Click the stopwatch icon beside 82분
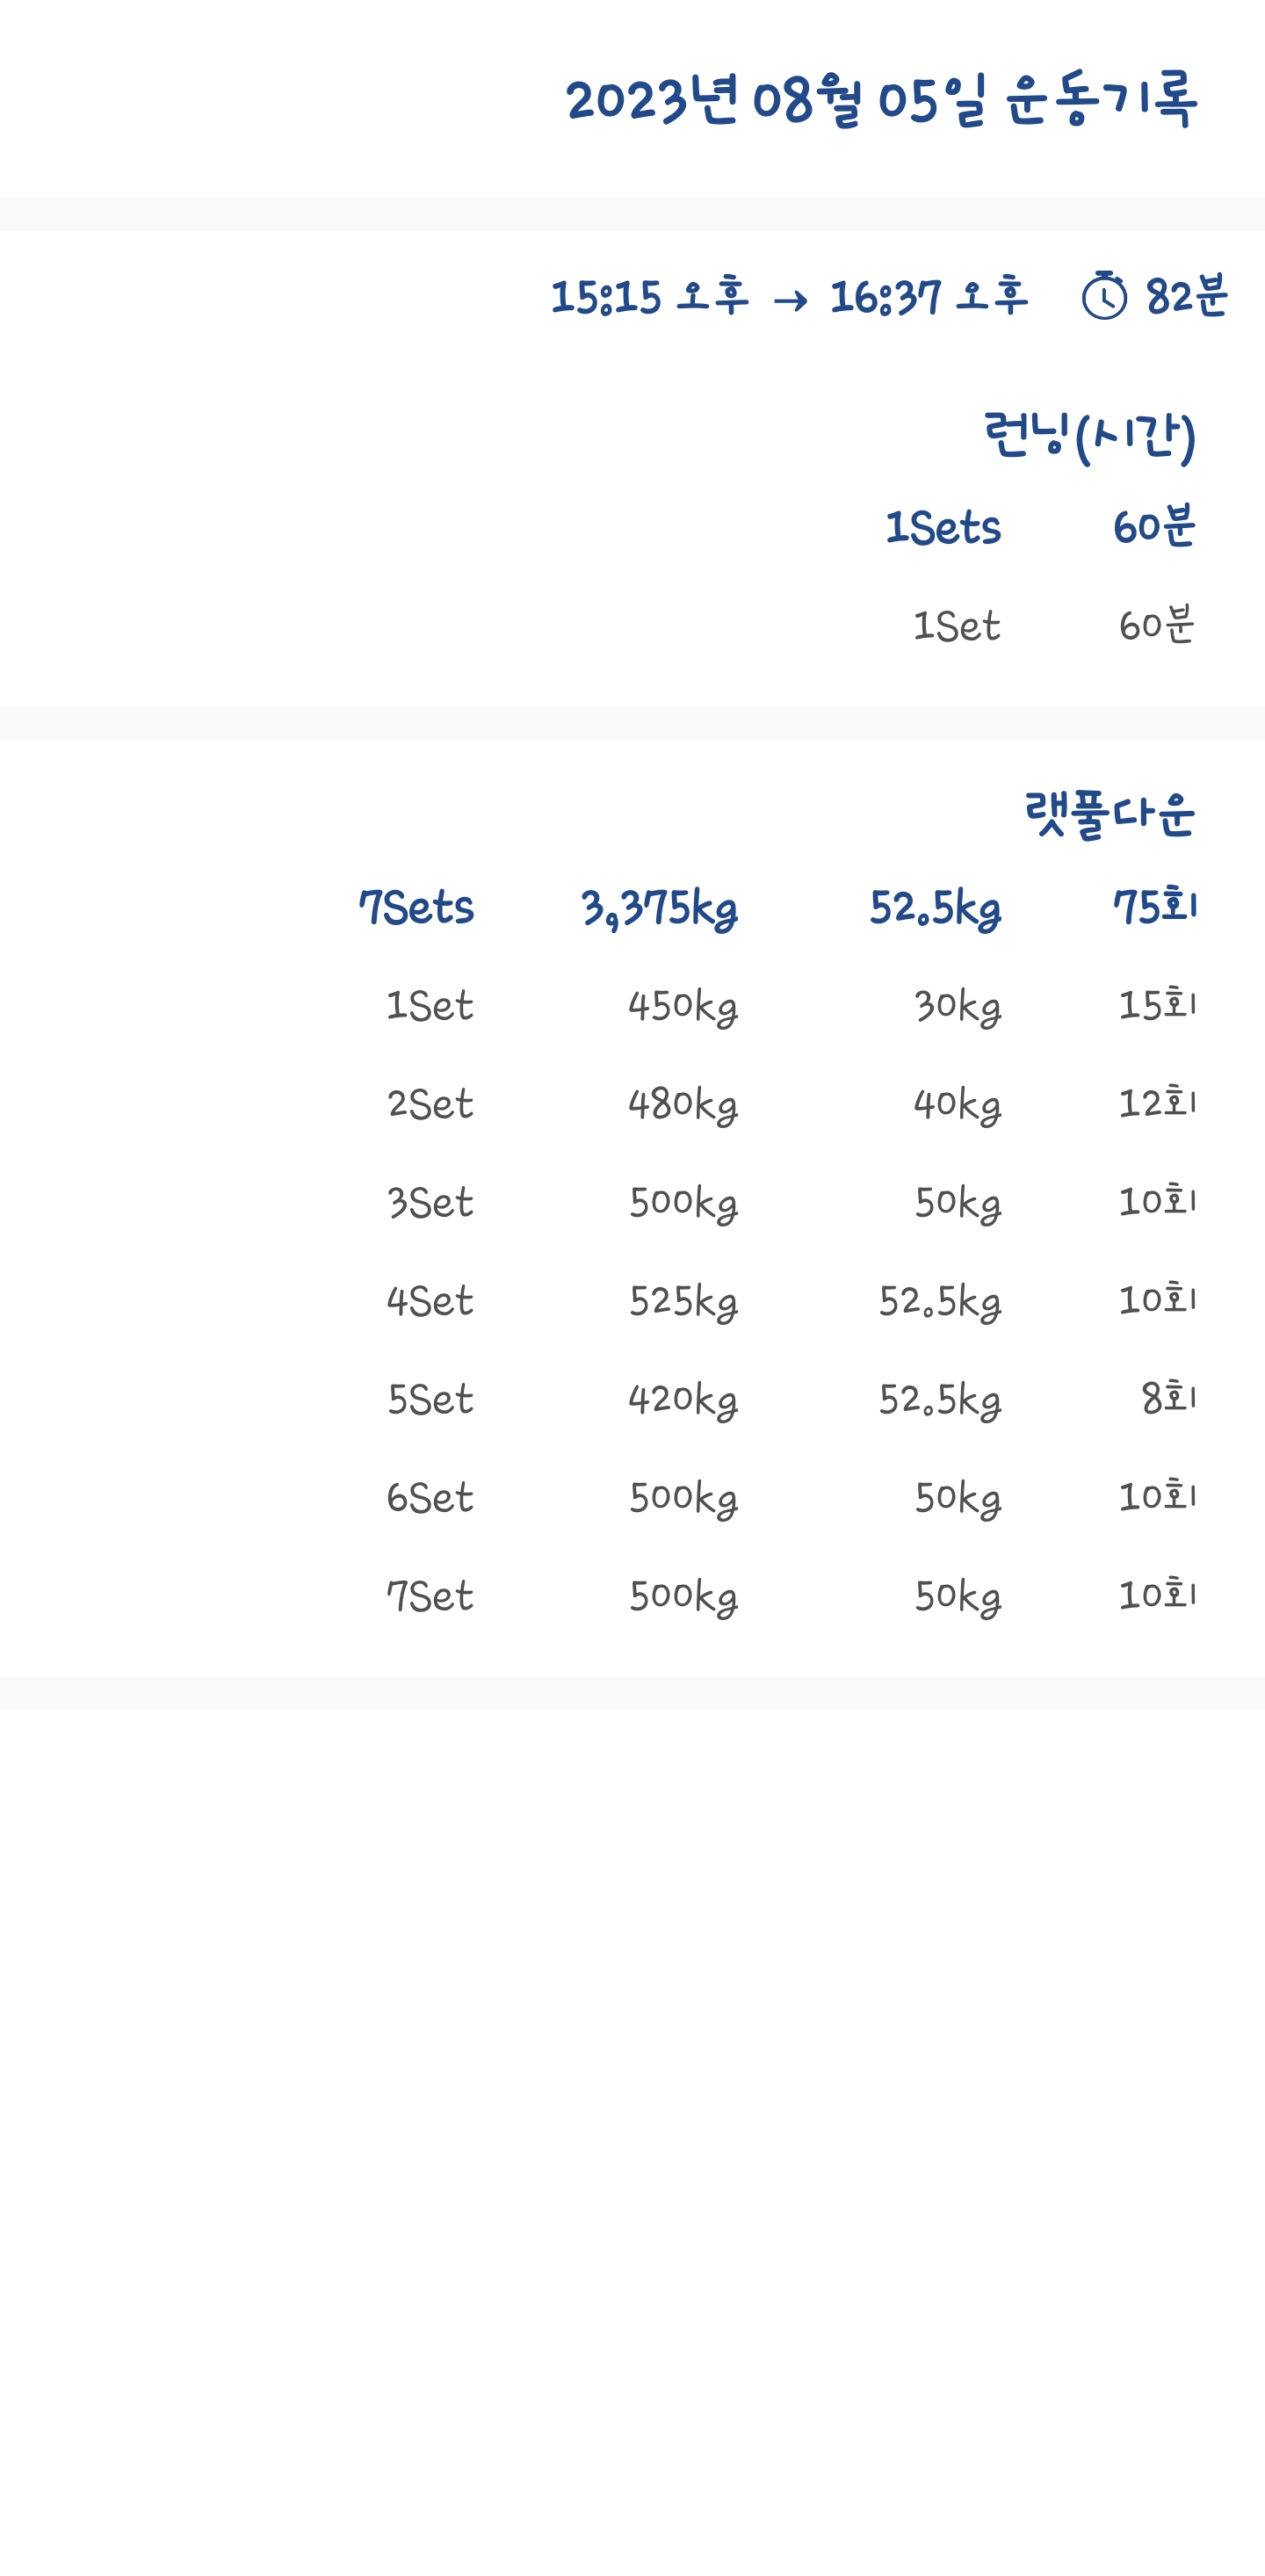 [x=1104, y=296]
